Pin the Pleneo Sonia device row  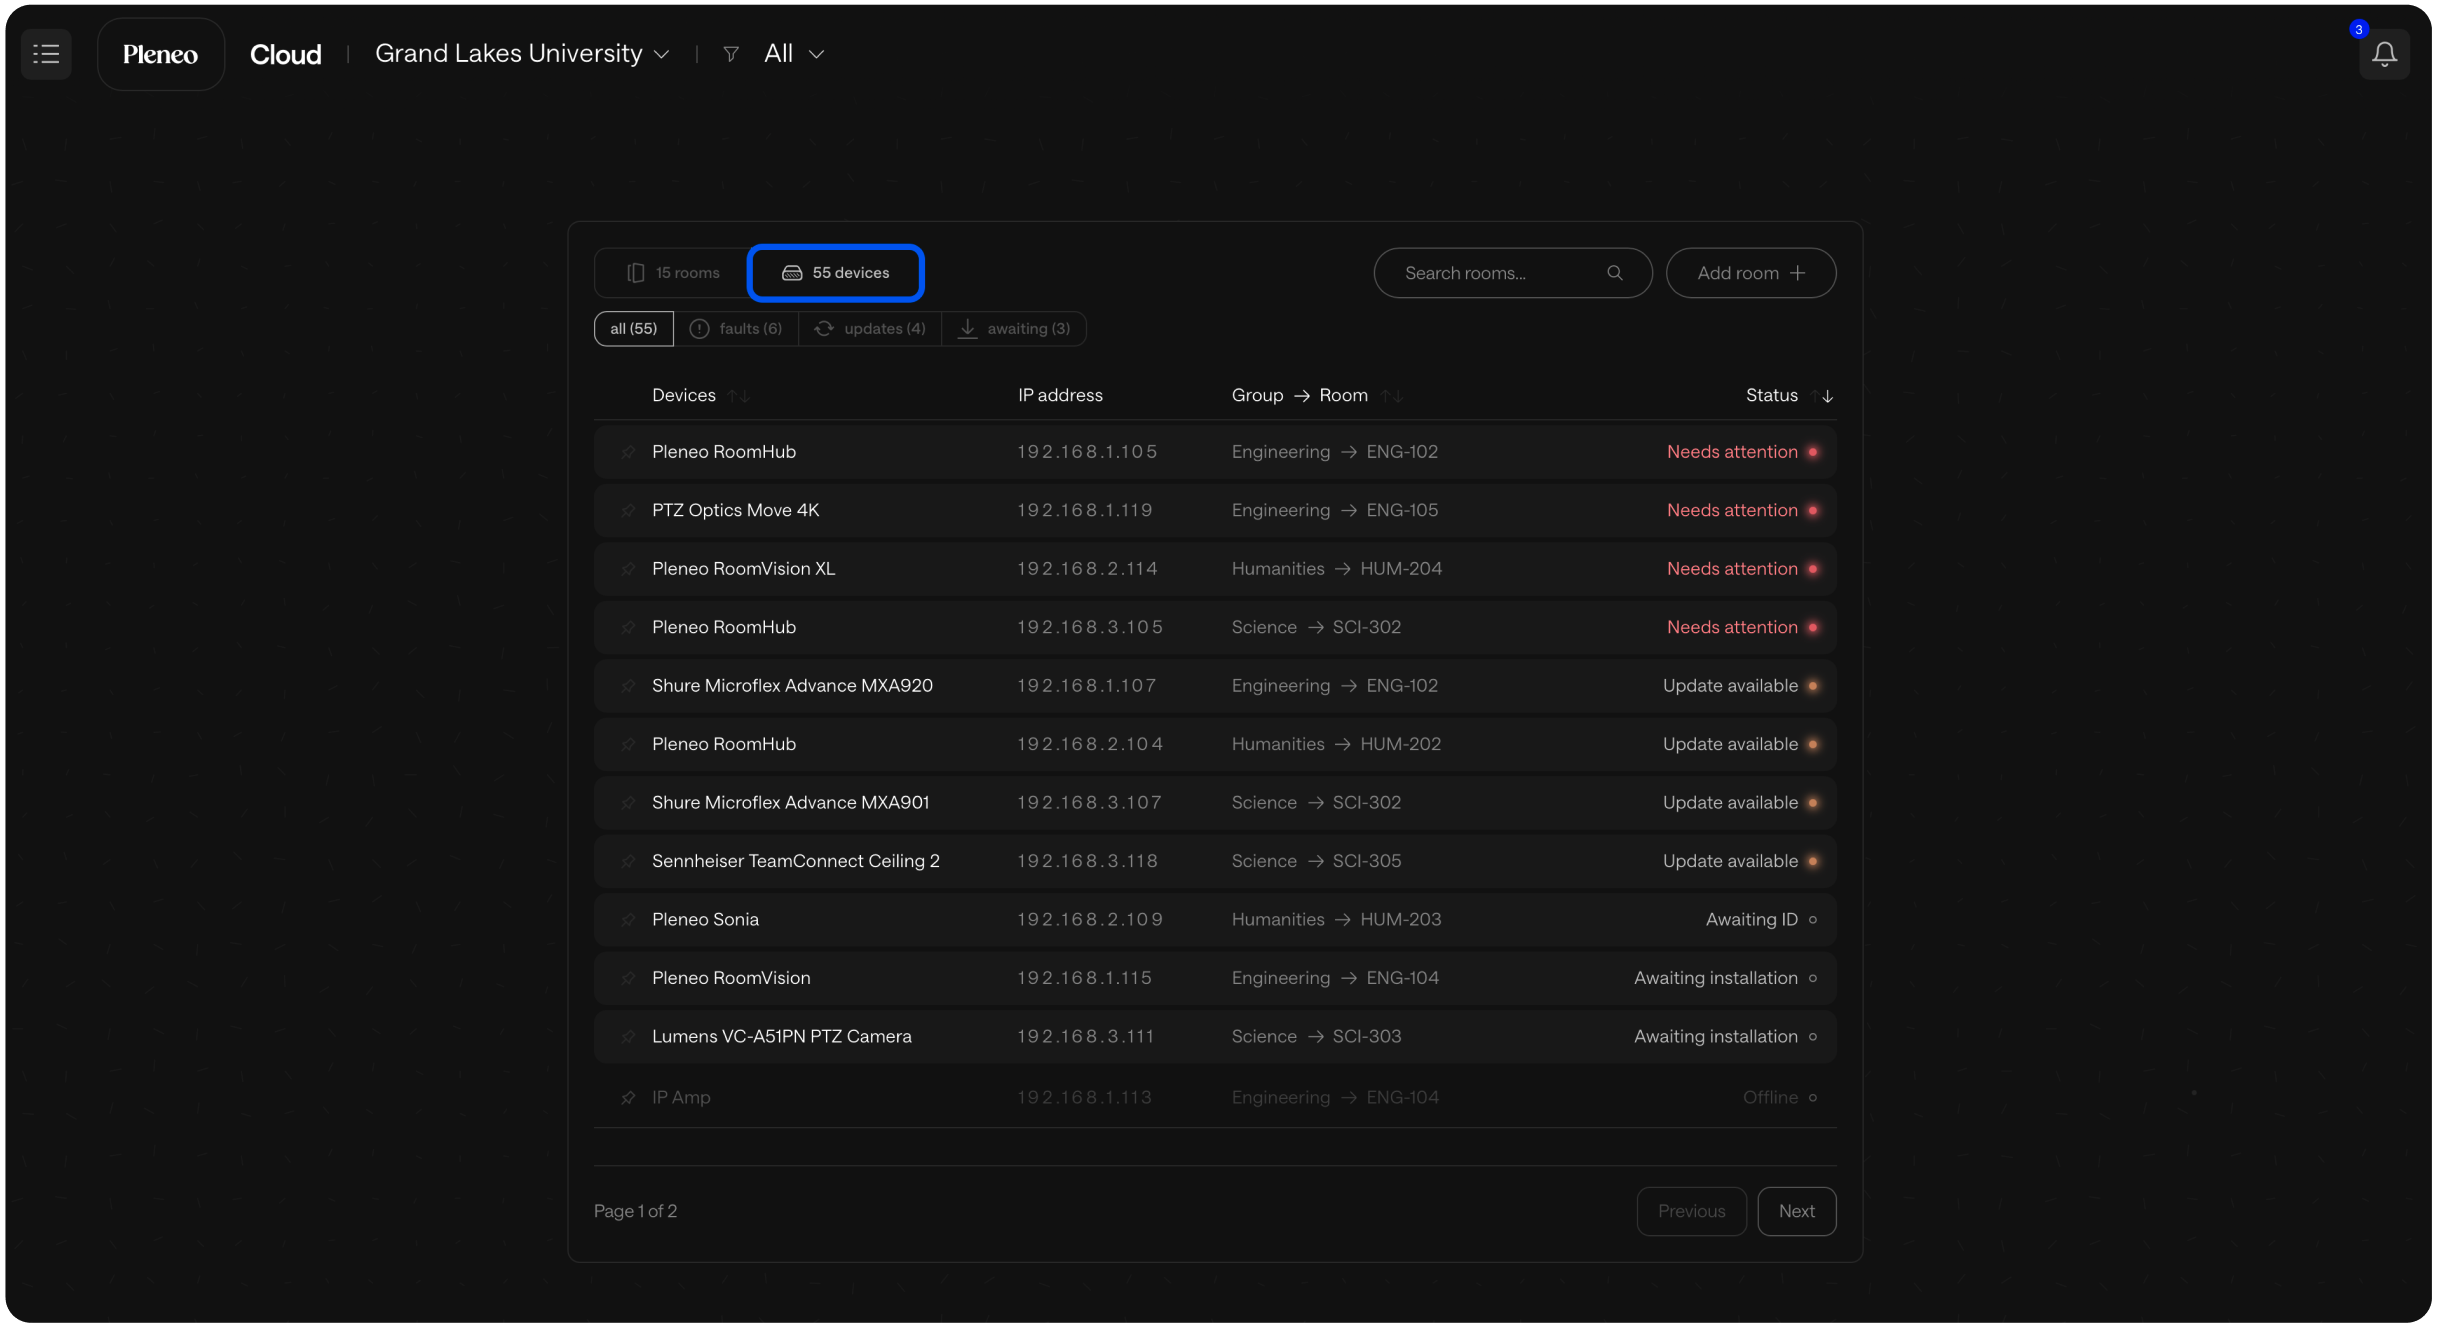point(628,920)
